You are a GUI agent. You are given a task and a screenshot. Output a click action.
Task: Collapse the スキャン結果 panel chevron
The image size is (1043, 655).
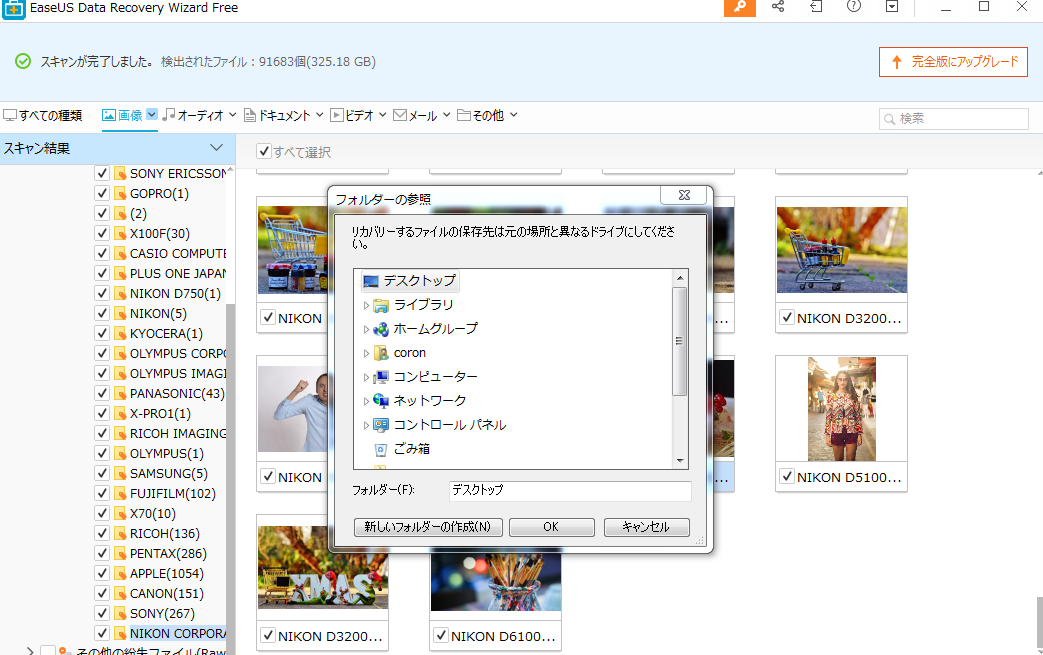pyautogui.click(x=216, y=148)
